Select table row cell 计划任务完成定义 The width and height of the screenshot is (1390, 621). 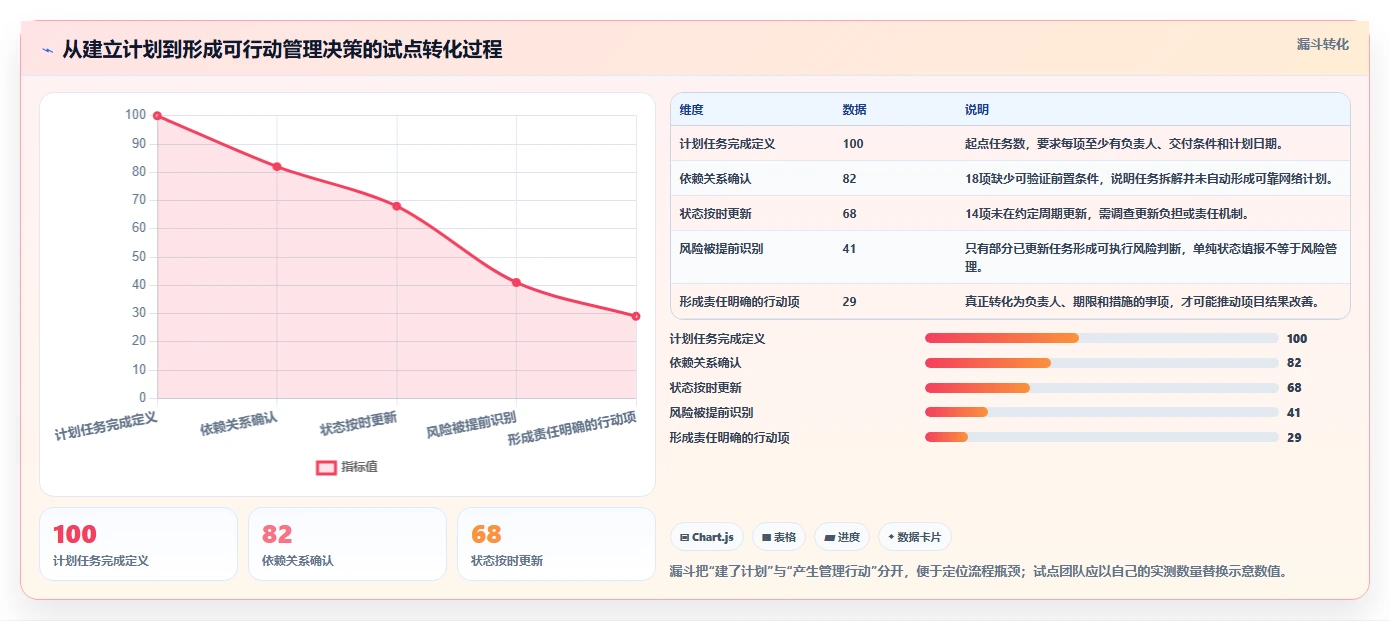pyautogui.click(x=727, y=144)
